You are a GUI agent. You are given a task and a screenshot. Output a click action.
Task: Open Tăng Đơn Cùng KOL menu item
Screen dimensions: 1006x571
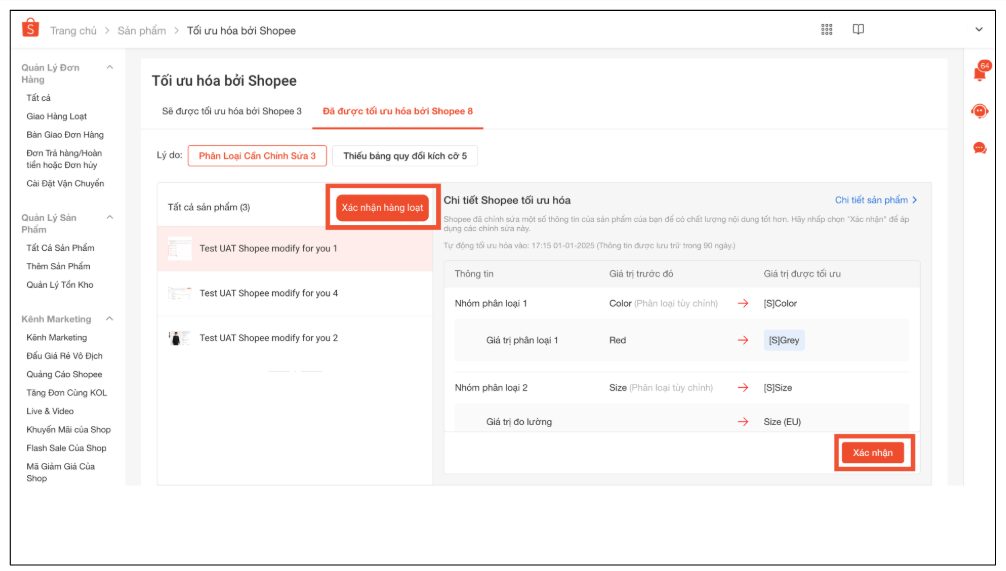[x=67, y=393]
